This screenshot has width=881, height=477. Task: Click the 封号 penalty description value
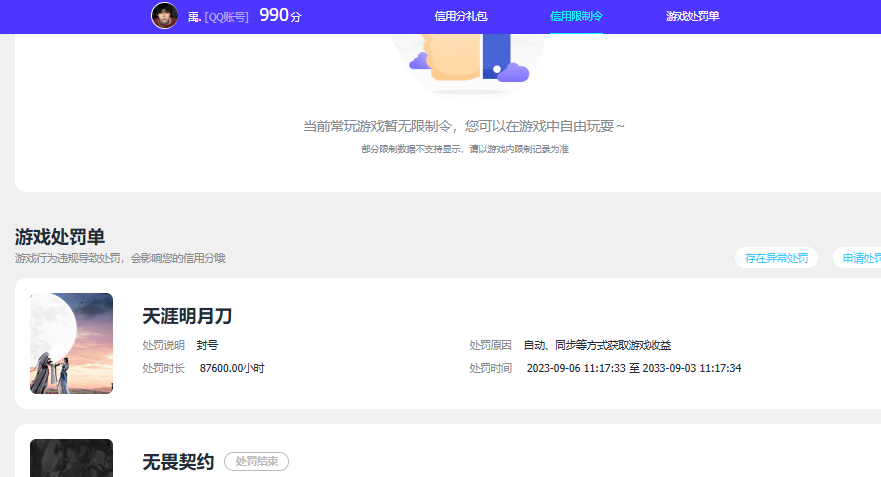coord(207,345)
